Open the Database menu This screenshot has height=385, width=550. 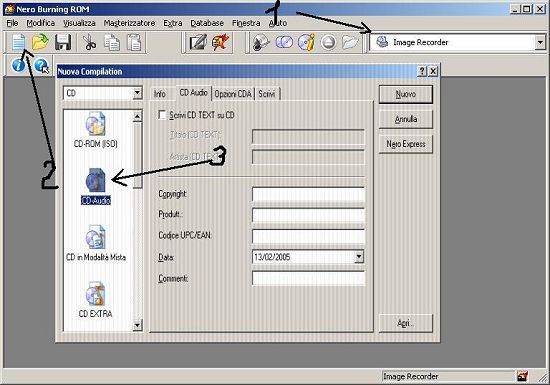207,23
